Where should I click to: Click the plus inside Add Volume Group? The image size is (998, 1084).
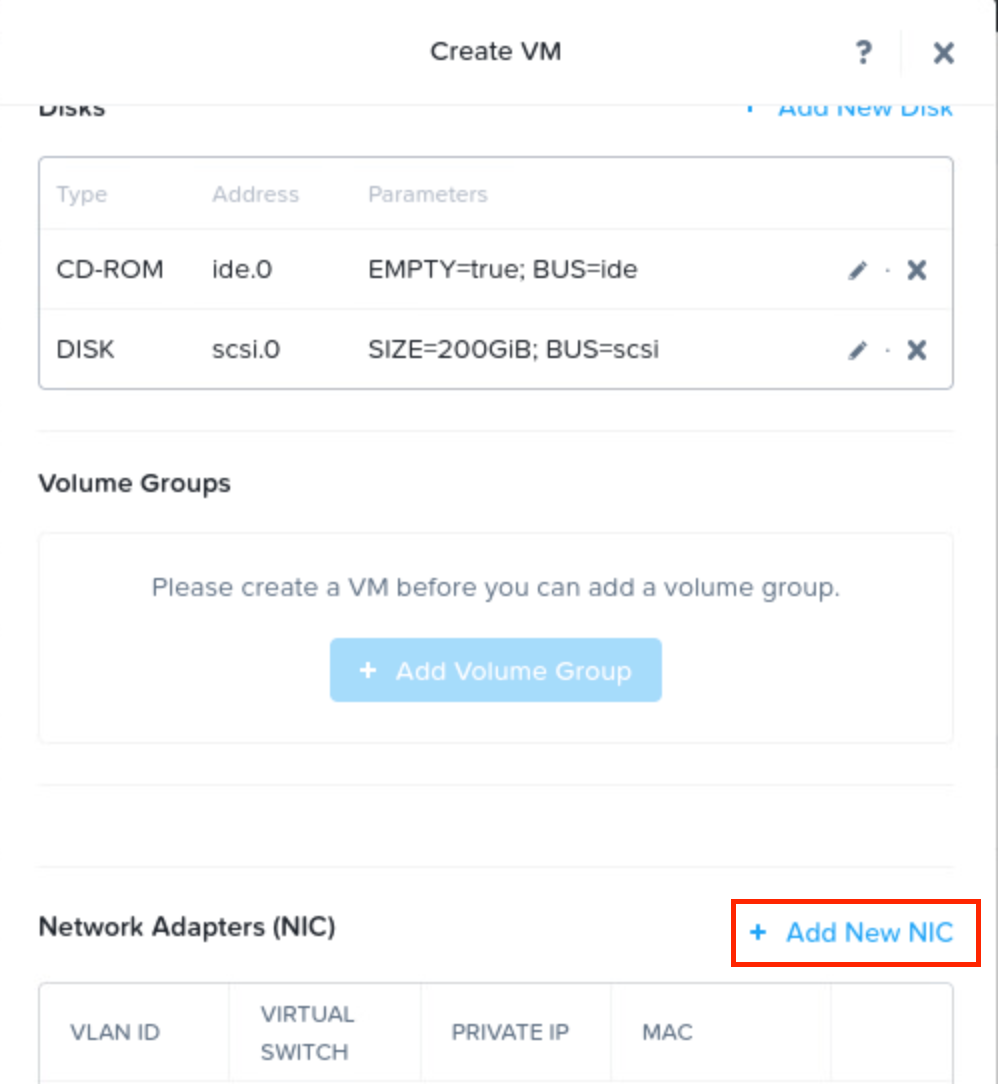click(x=368, y=670)
